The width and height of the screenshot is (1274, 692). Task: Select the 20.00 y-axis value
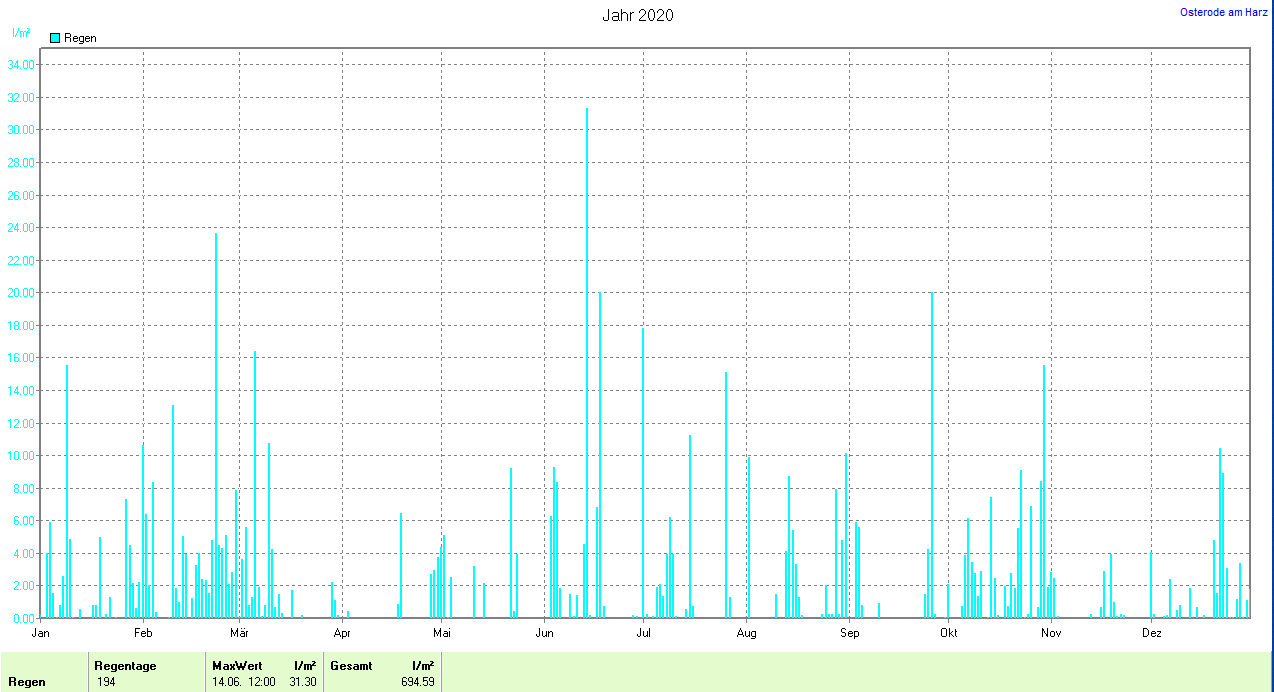[x=21, y=293]
